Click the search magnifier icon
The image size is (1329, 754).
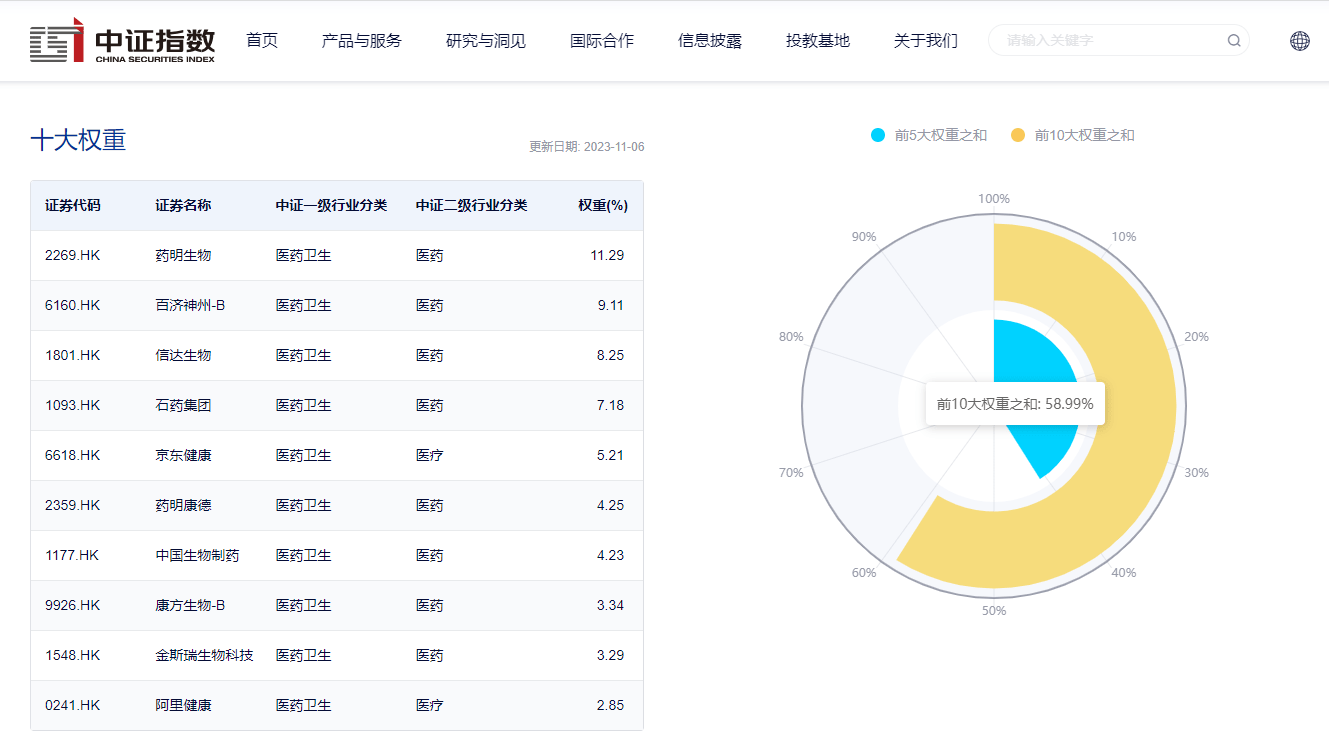pyautogui.click(x=1234, y=41)
